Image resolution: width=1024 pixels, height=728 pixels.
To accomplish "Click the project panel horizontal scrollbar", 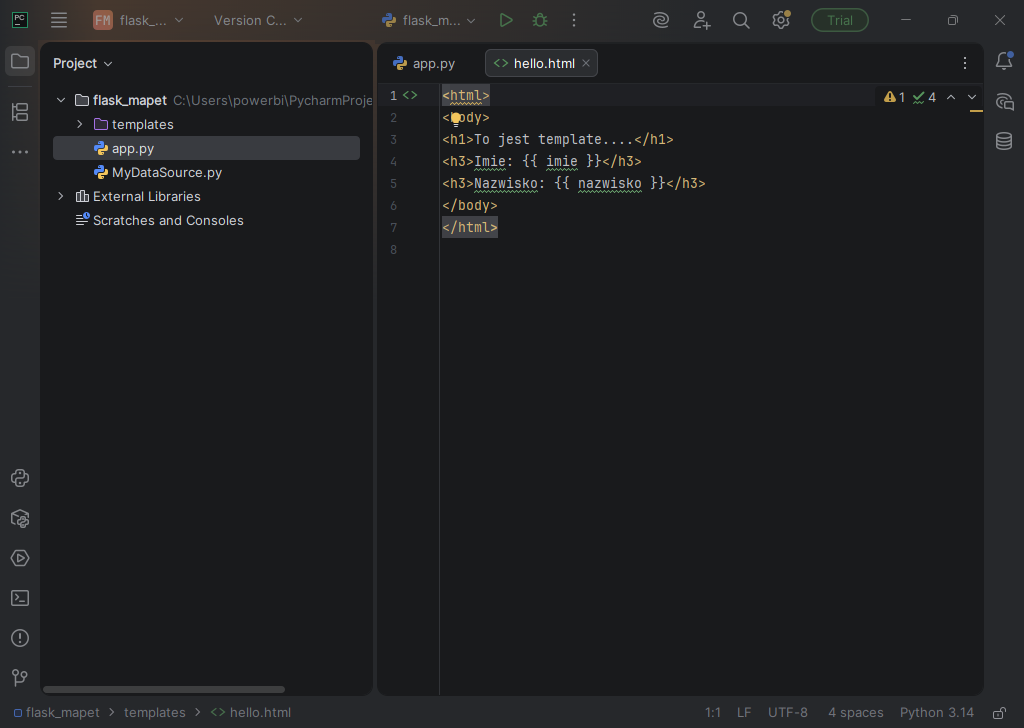I will click(x=164, y=689).
